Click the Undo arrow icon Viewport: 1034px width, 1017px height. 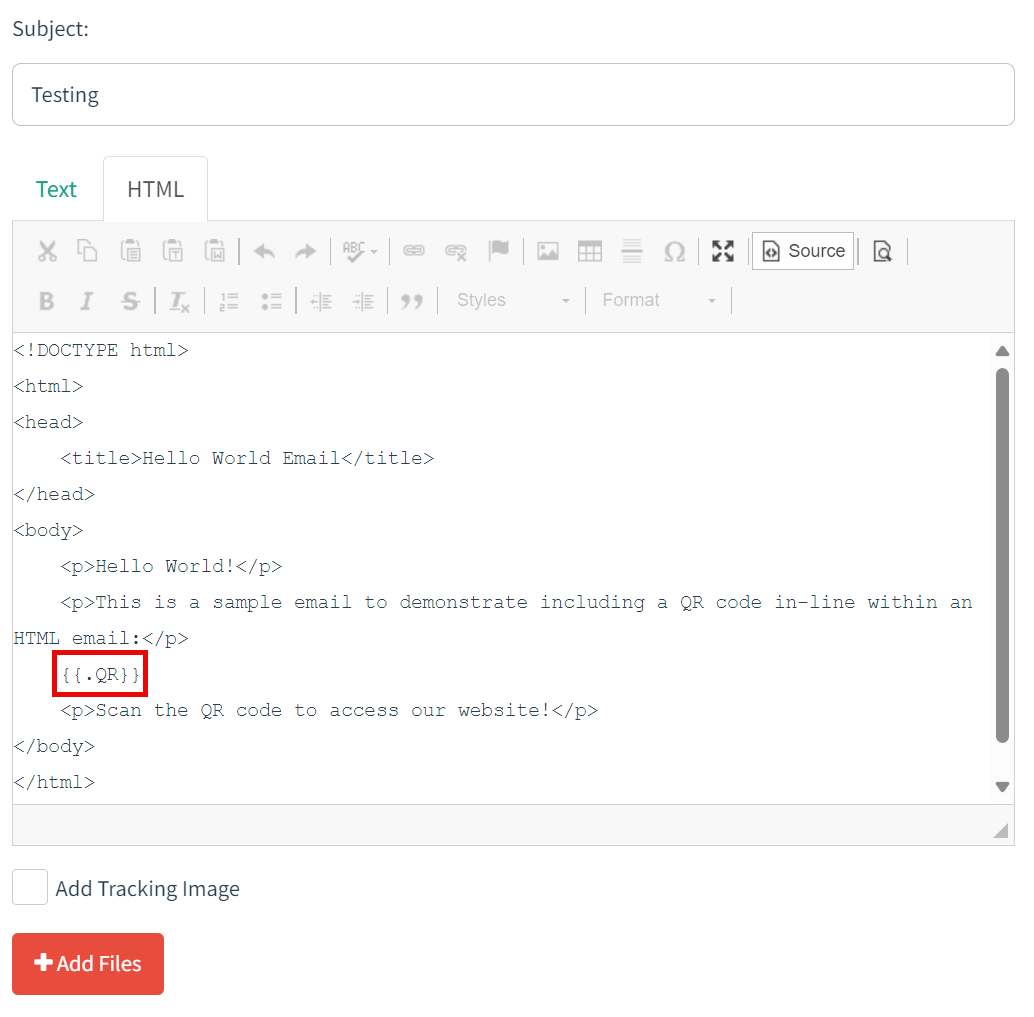coord(264,251)
